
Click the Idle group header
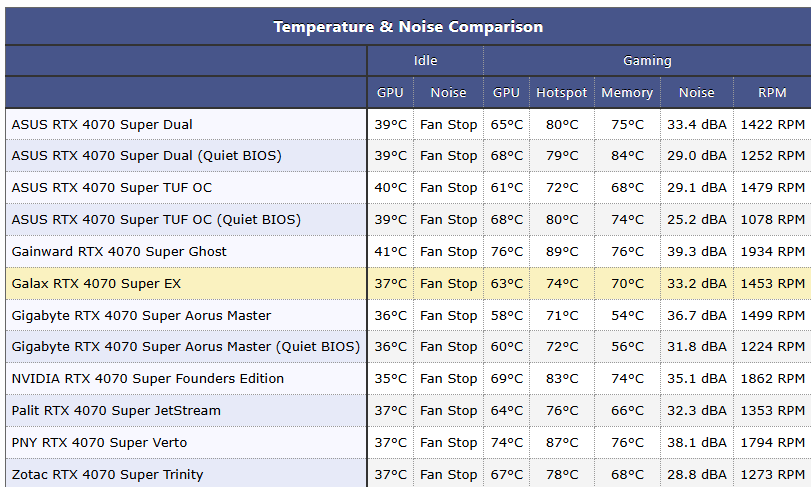tap(425, 61)
